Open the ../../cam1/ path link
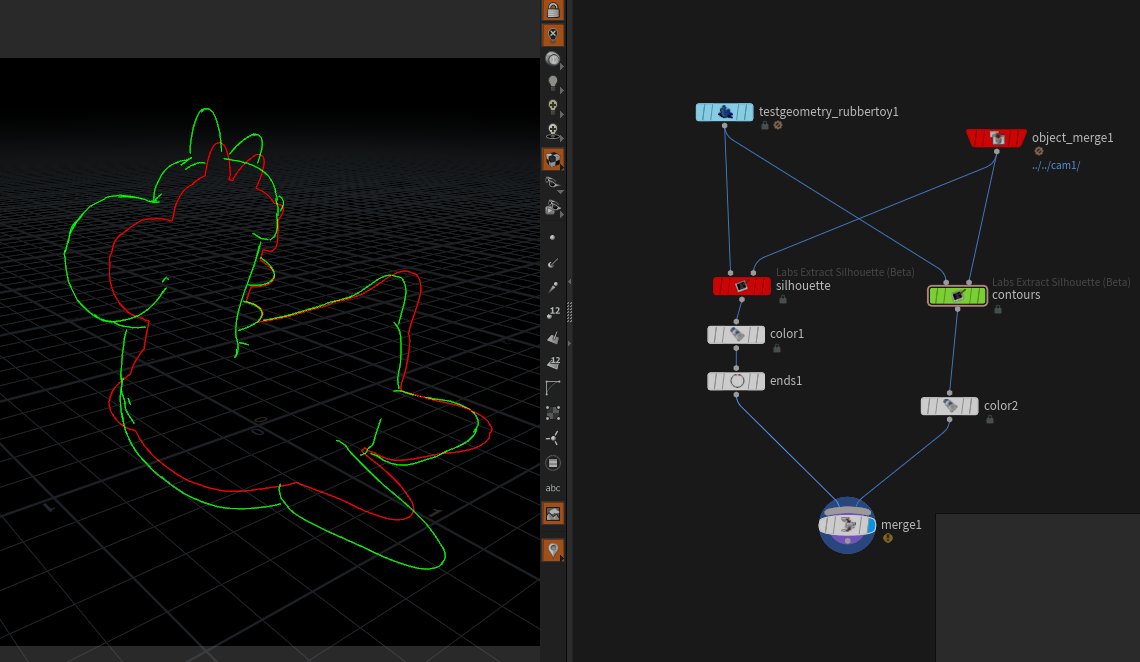 click(x=1056, y=166)
